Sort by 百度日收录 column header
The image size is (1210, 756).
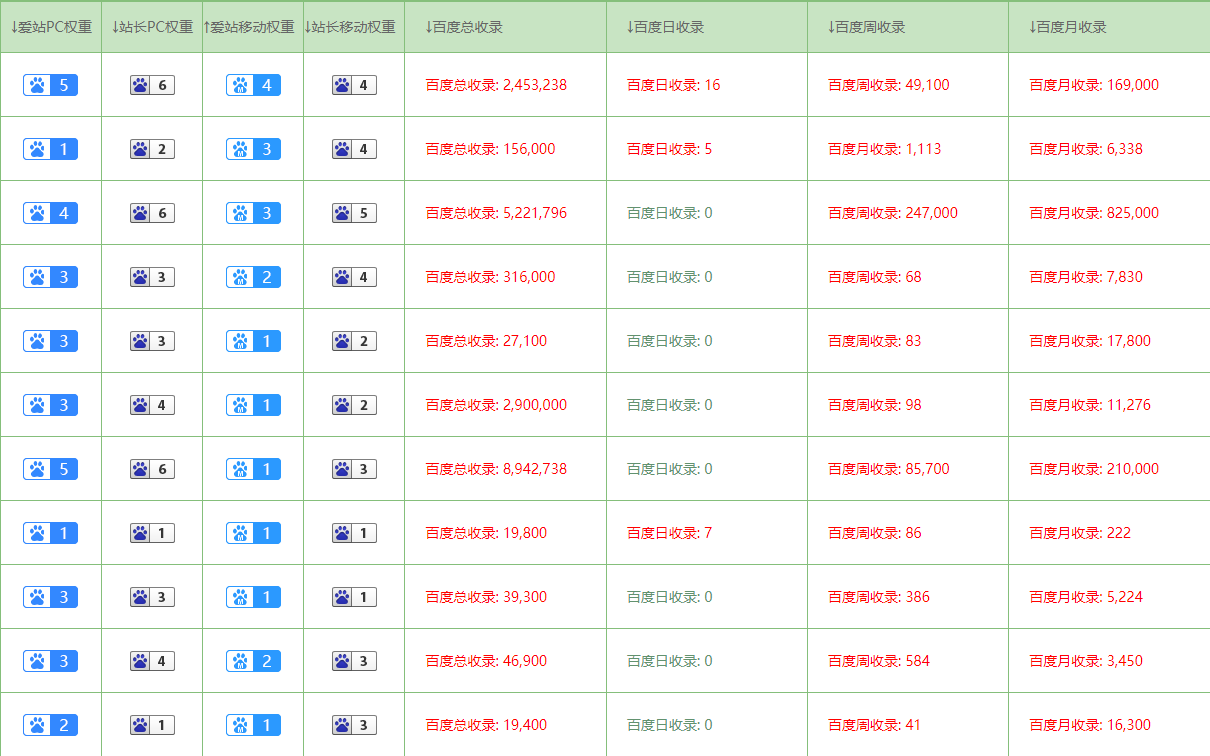tap(665, 27)
